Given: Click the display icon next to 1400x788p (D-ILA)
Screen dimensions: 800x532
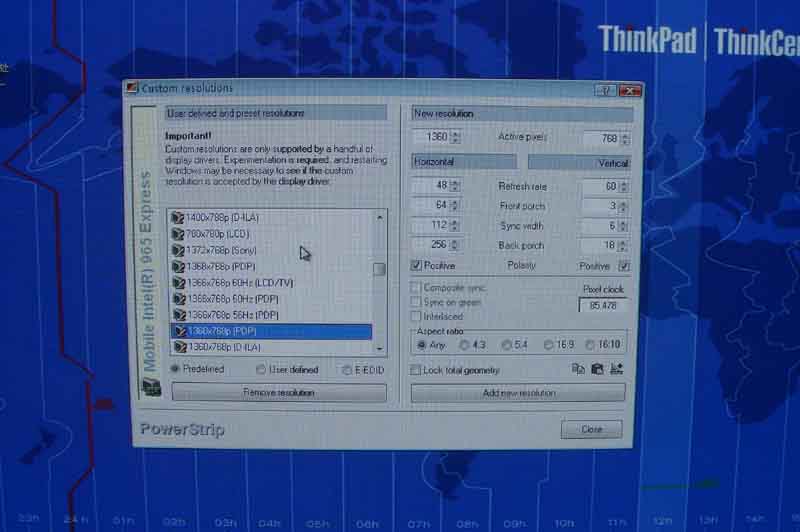Looking at the screenshot, I should coord(178,217).
